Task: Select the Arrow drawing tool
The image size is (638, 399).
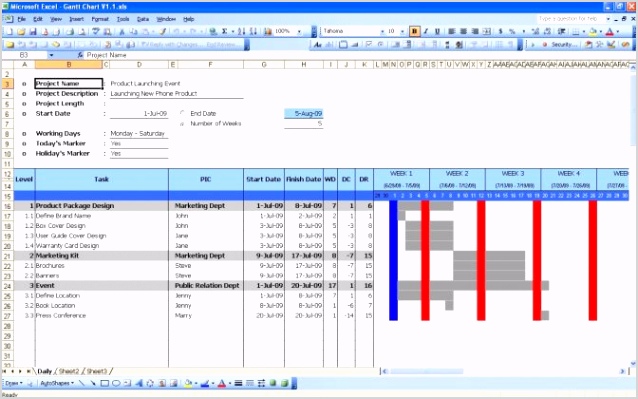Action: (93, 383)
